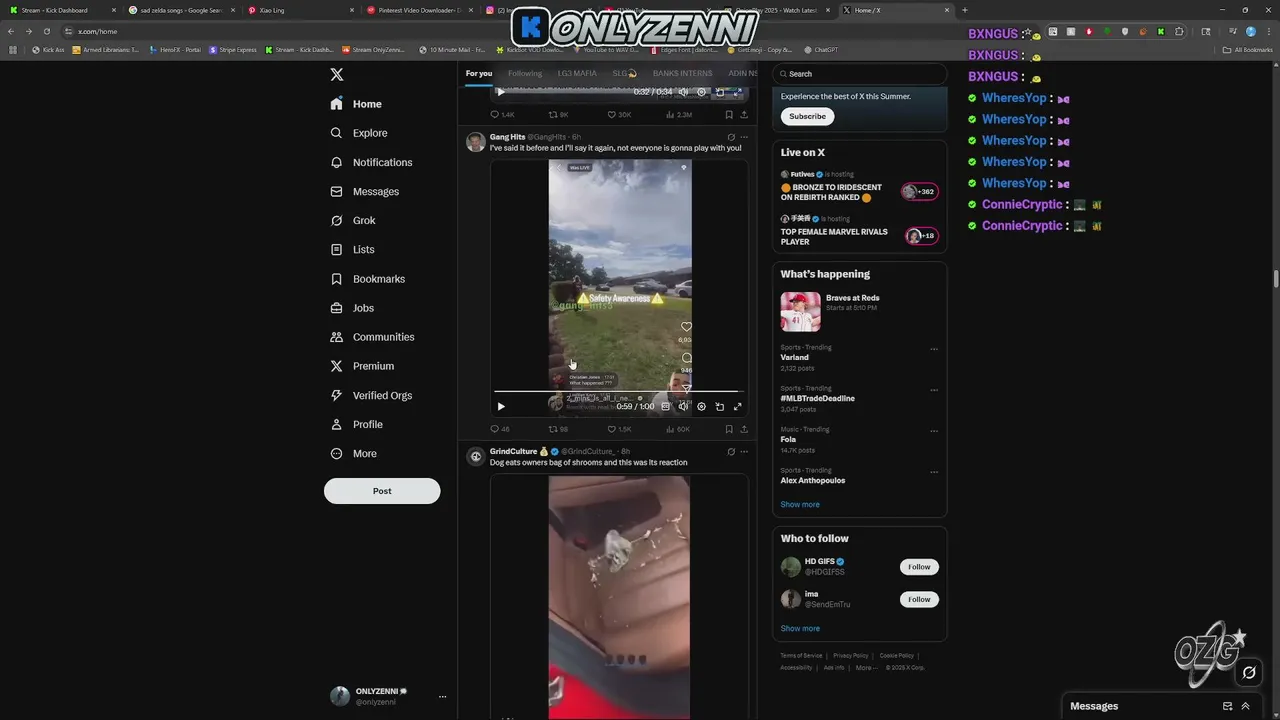Open Notifications in the sidebar

point(371,162)
